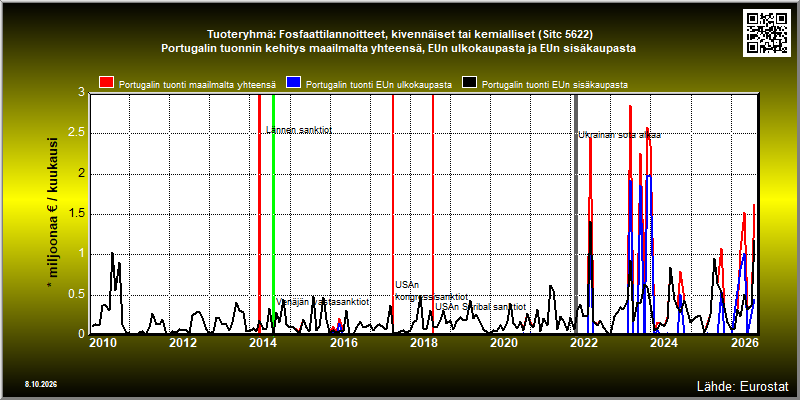Select legend label 'Portugalin tuonti EUn ulkokaupasta'
Screen dimensions: 800x400
[379, 85]
